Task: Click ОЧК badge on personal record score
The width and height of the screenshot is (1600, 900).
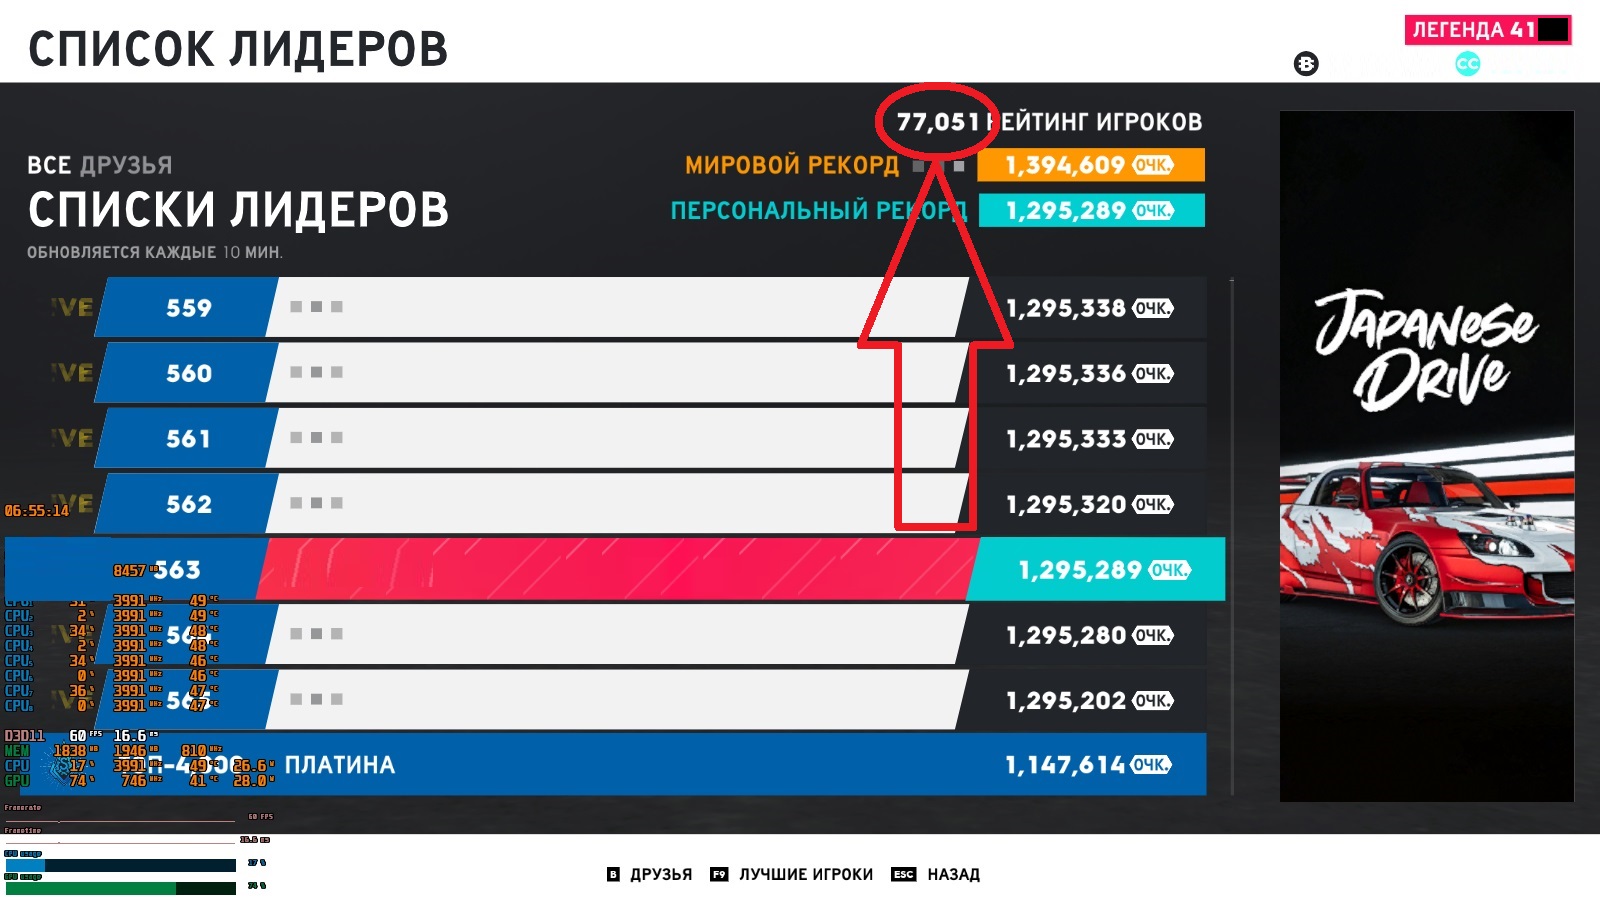Action: [x=1152, y=211]
